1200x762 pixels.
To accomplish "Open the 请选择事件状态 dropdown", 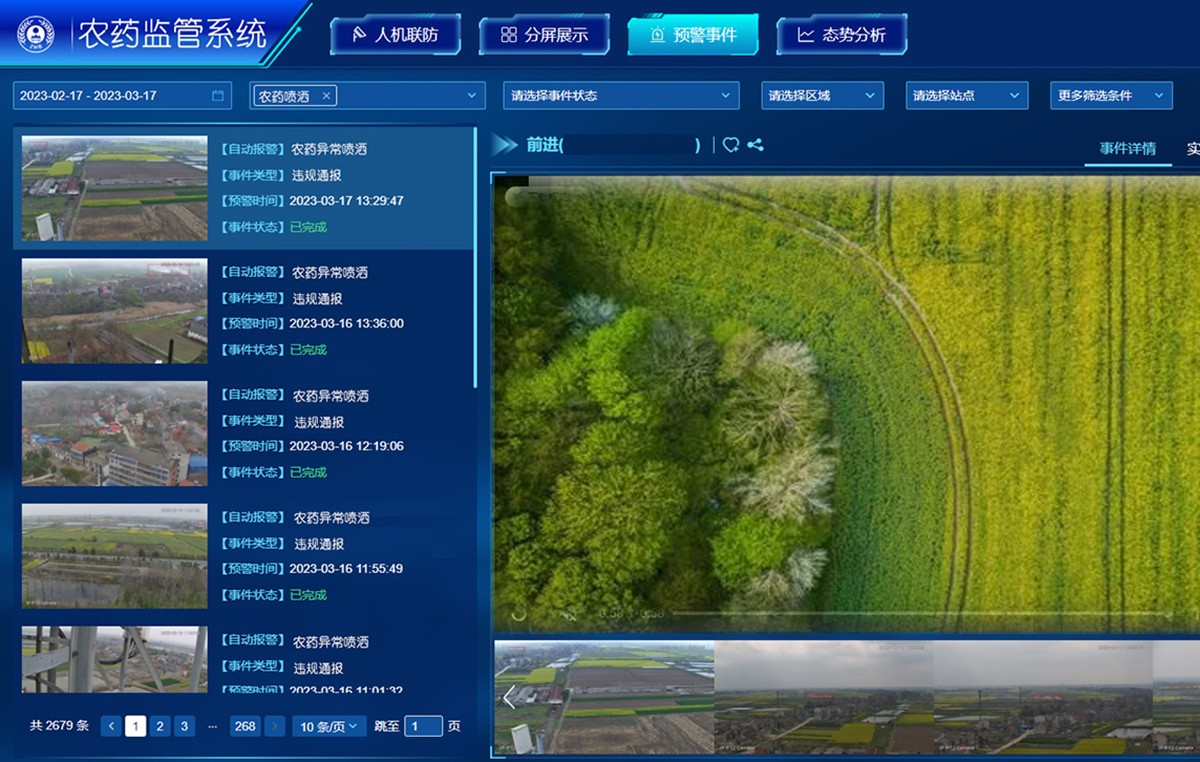I will click(621, 96).
